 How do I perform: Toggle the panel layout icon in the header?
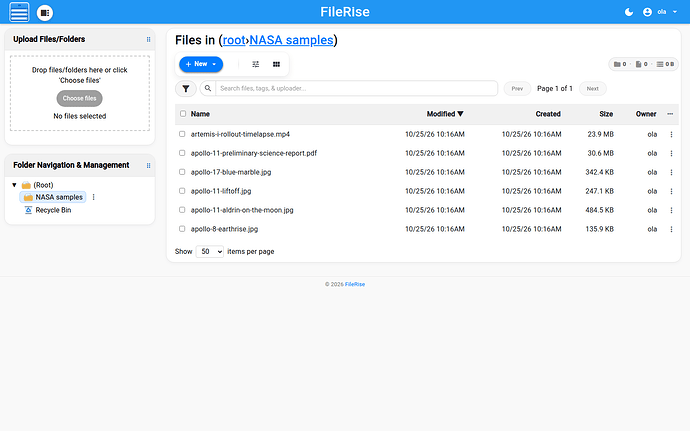click(x=45, y=13)
